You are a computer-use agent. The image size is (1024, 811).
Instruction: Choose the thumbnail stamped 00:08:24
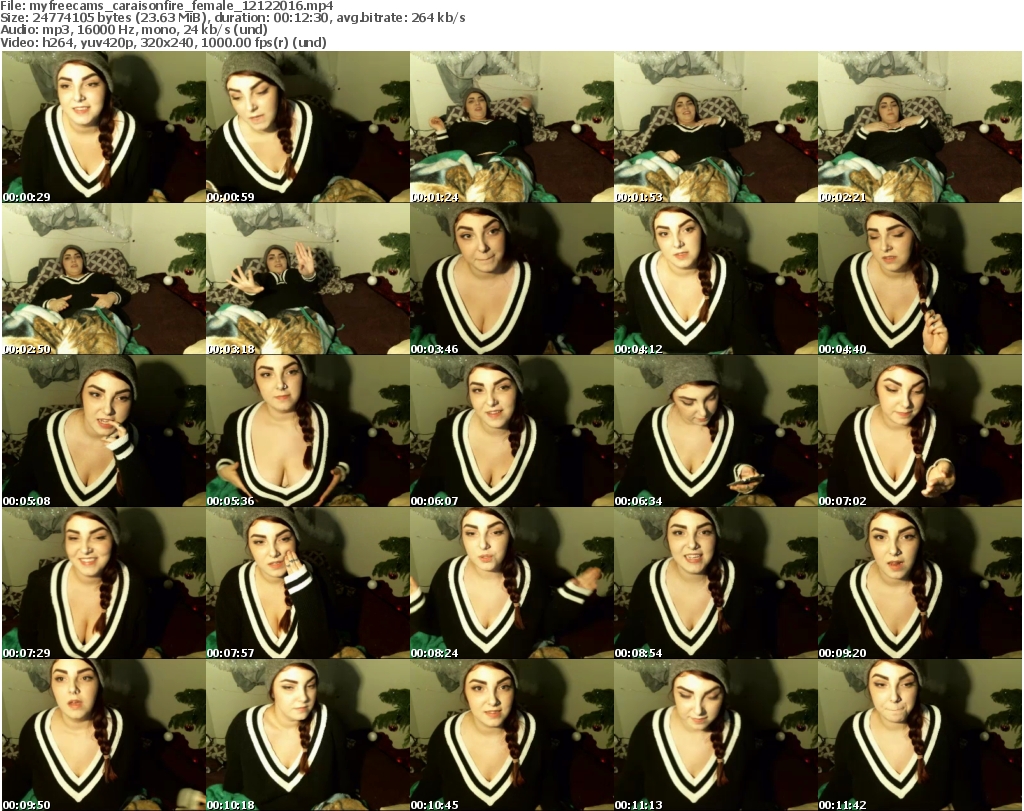click(511, 583)
